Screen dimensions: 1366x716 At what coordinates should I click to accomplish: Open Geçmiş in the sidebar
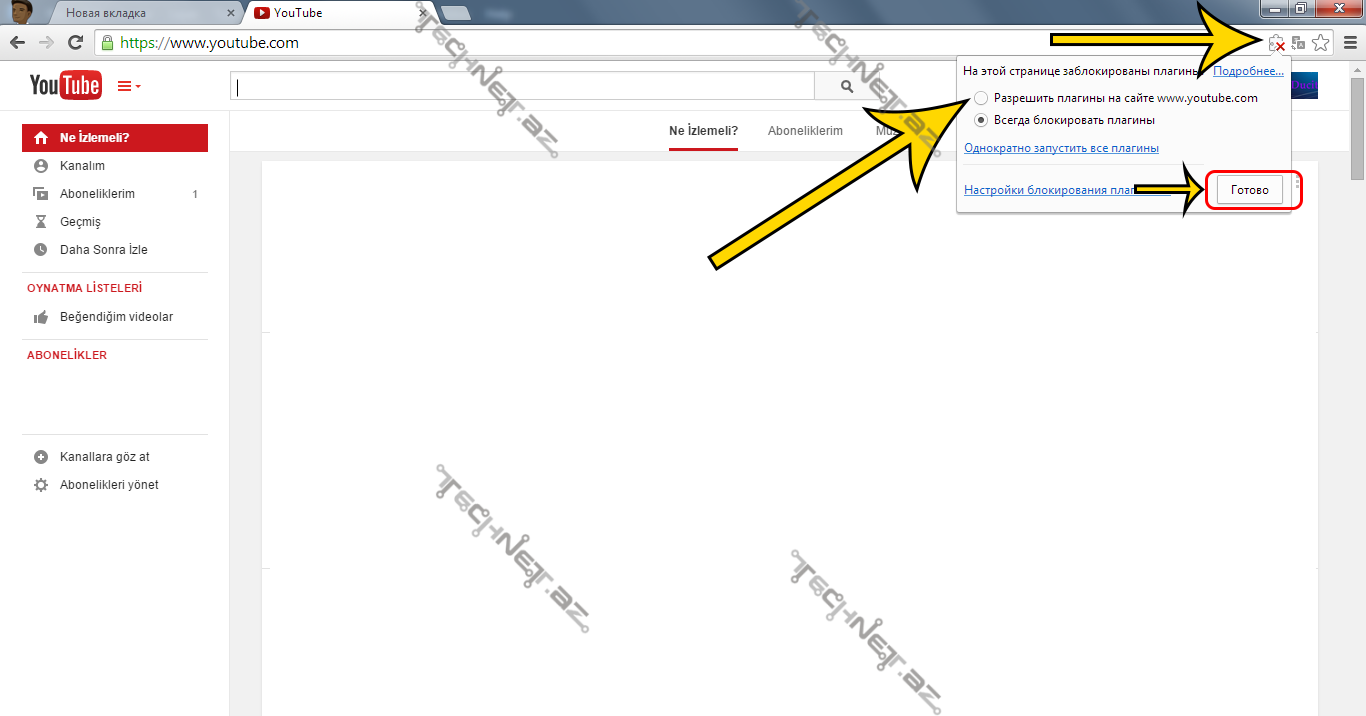point(80,222)
